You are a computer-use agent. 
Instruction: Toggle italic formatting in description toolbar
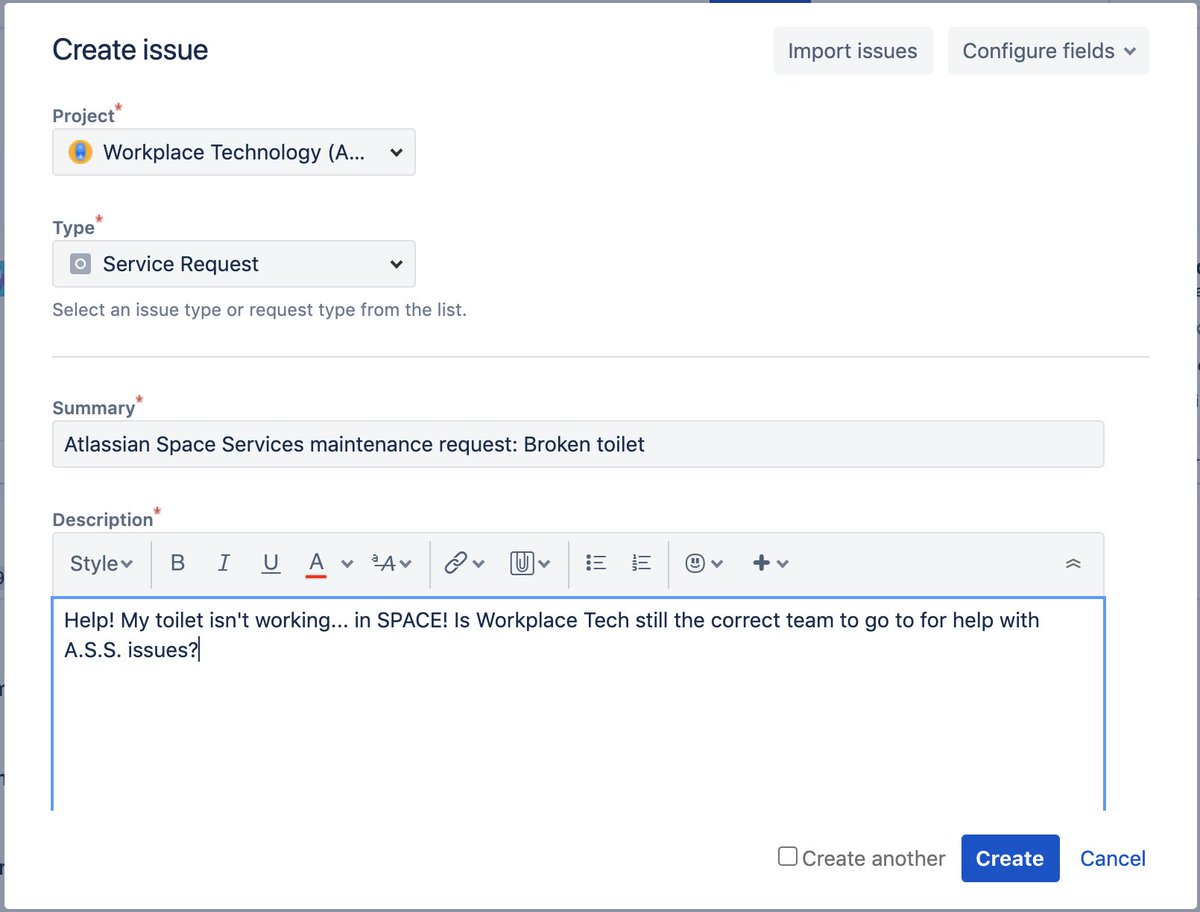point(224,563)
